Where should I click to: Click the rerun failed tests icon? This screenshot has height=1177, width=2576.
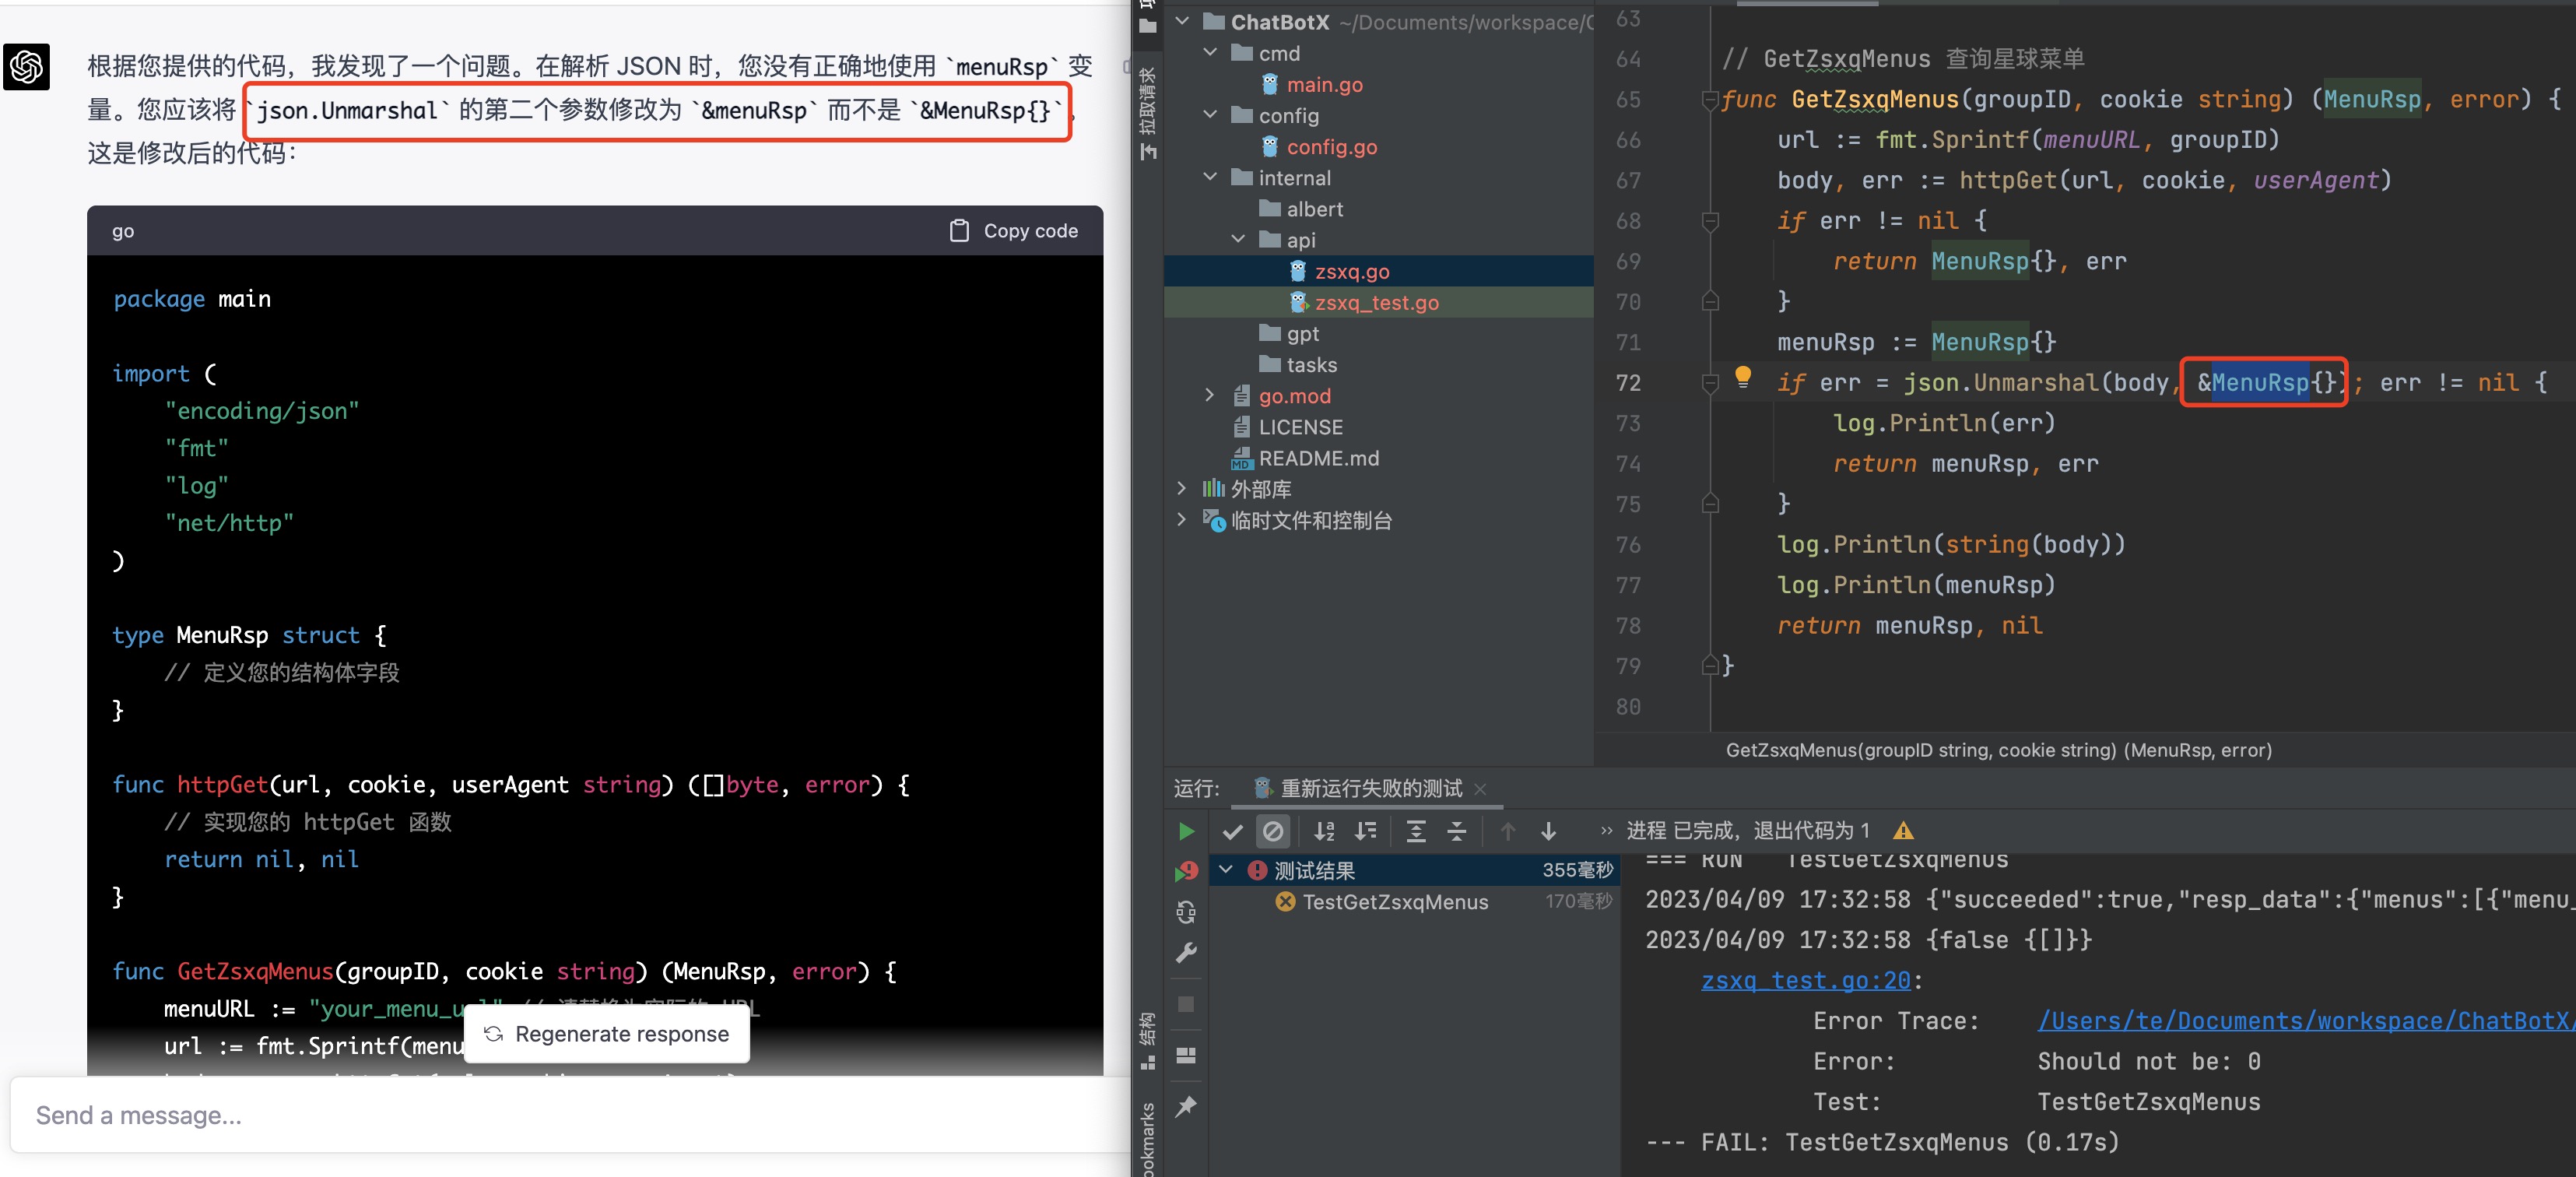tap(1186, 872)
